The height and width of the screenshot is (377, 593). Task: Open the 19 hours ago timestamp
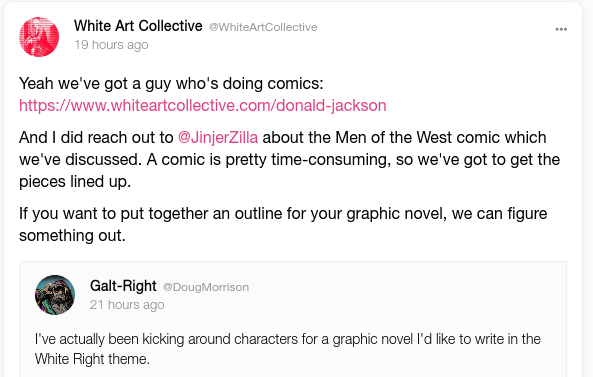coord(111,45)
